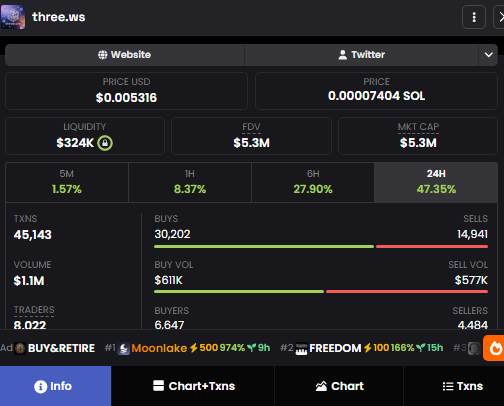Viewport: 504px width, 406px height.
Task: Switch to the Info tab
Action: click(x=55, y=386)
